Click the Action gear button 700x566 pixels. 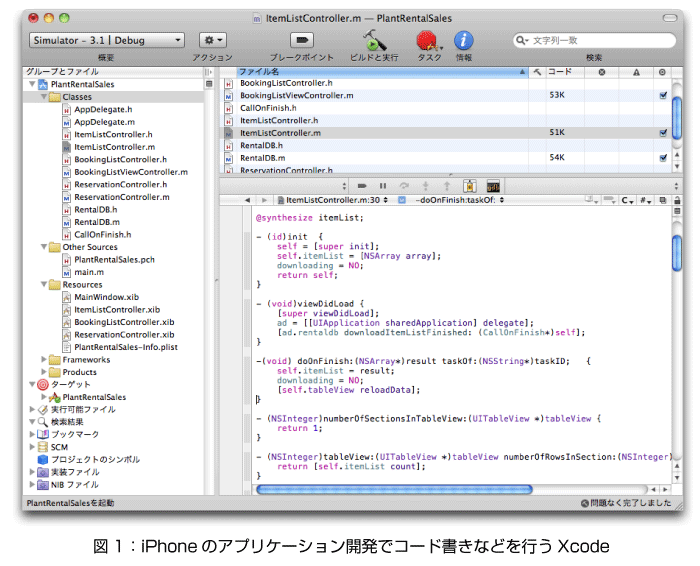pos(213,40)
